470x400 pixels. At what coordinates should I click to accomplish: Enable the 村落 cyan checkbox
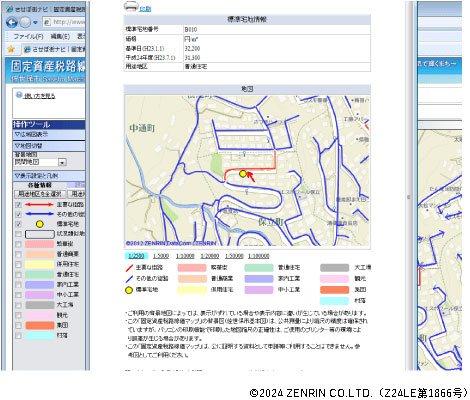click(x=19, y=336)
